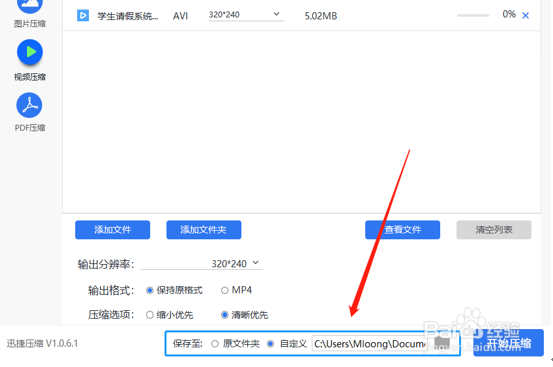Image resolution: width=553 pixels, height=367 pixels.
Task: Select 清晰优先 compression option
Action: coord(225,315)
